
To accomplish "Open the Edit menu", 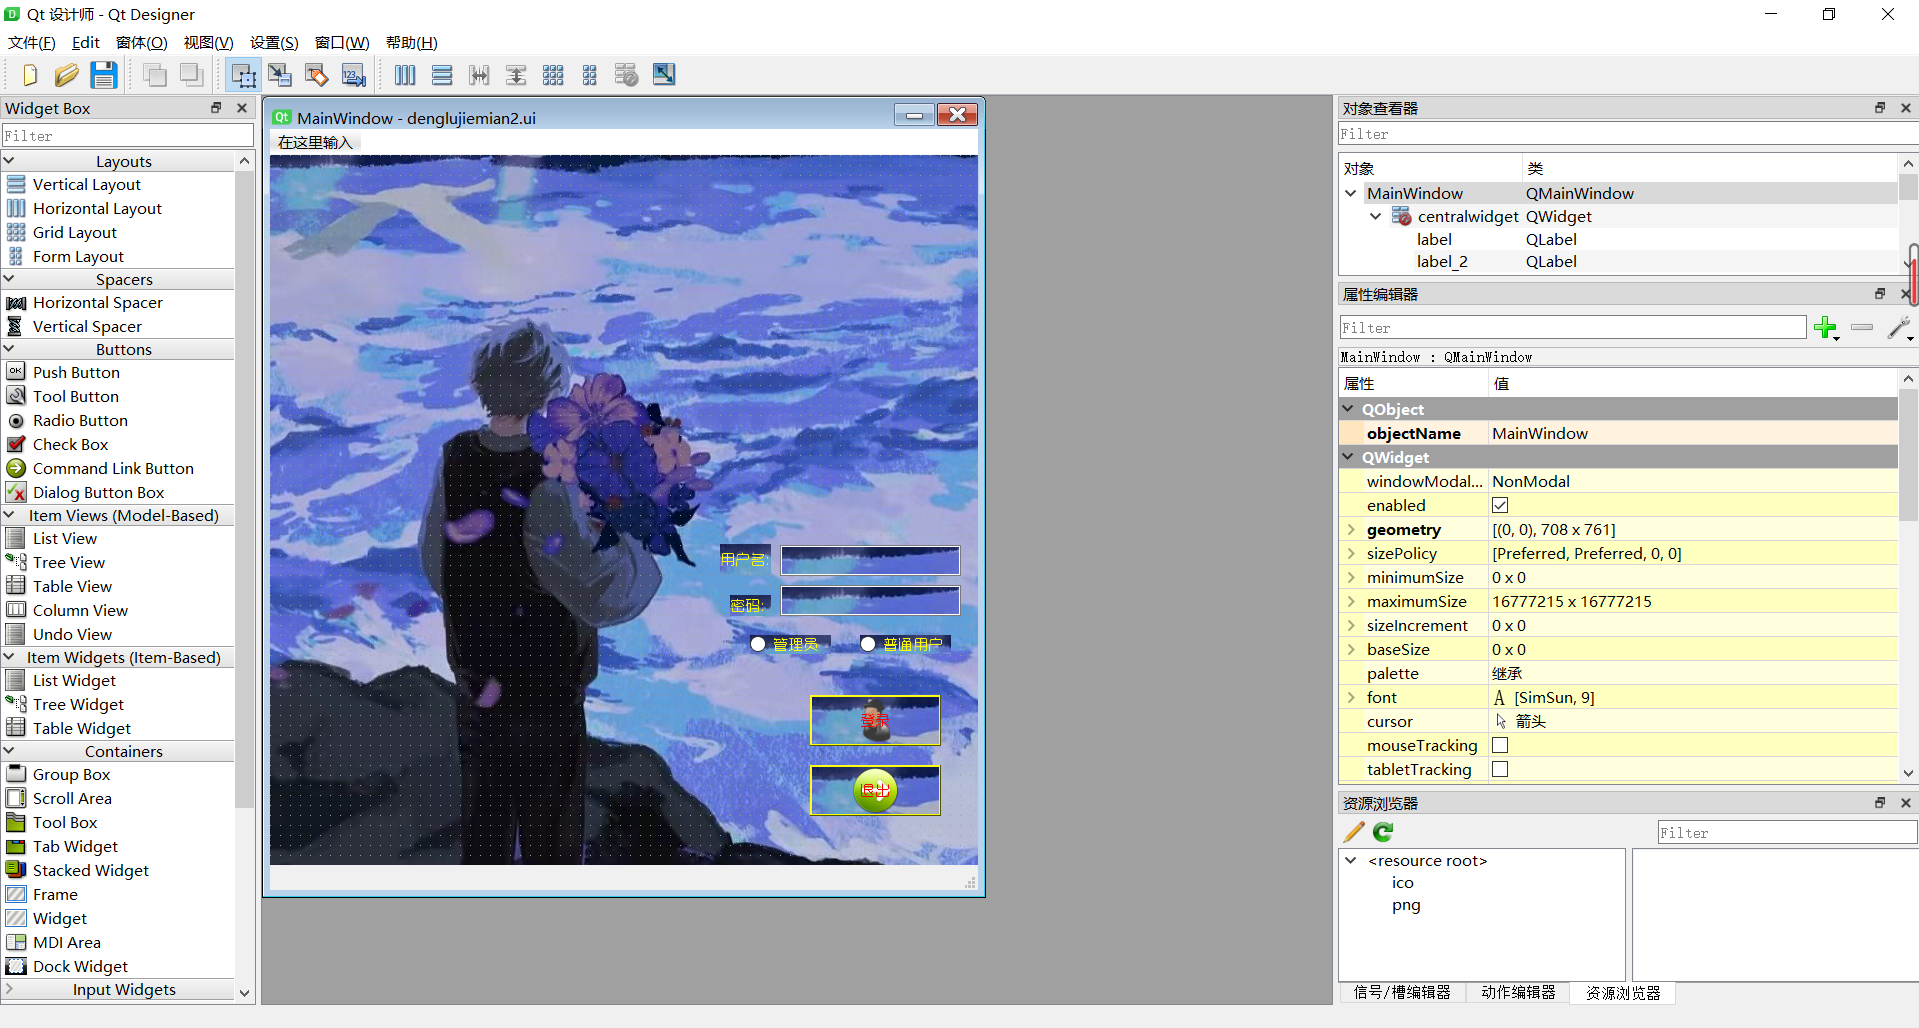I will [86, 42].
